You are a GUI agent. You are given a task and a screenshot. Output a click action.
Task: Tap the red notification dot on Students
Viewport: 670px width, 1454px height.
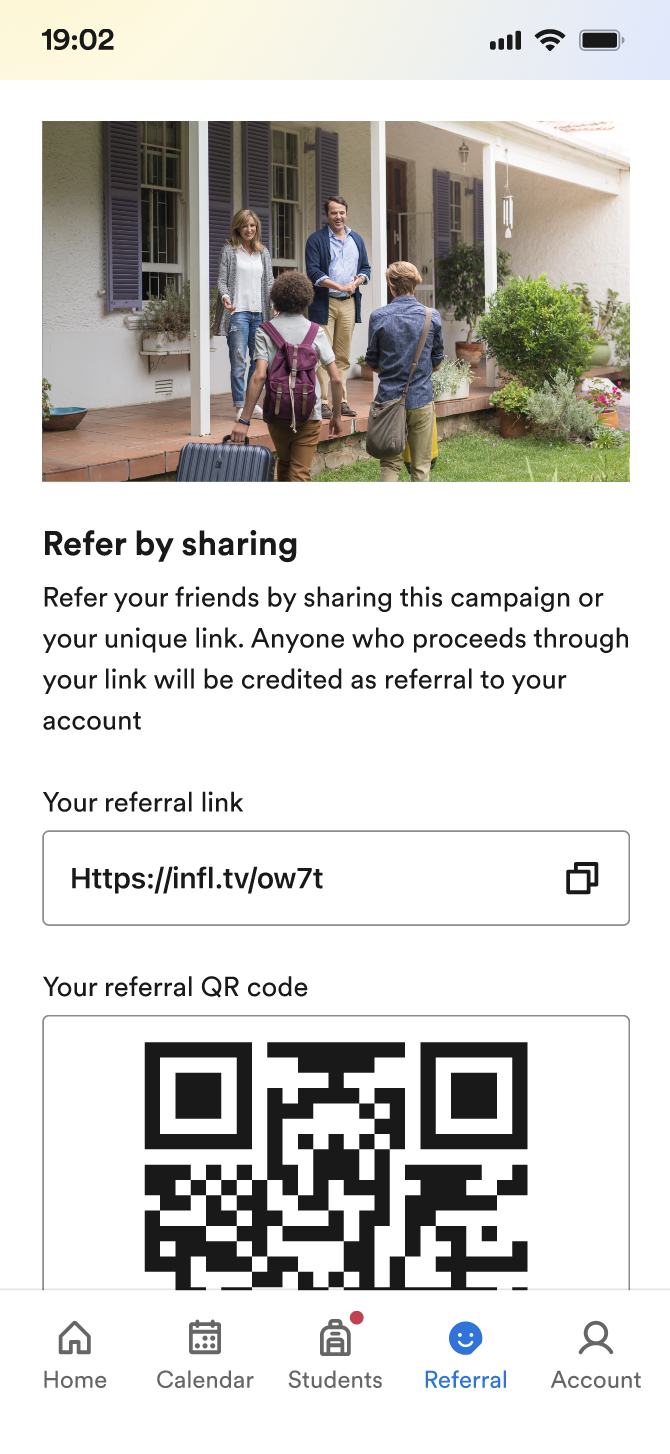(357, 1318)
